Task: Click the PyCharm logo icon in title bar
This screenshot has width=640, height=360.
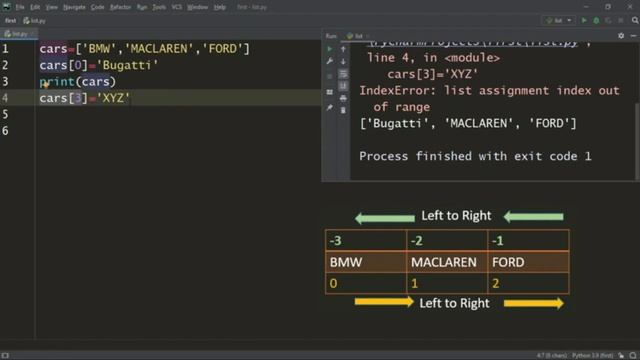Action: tap(7, 7)
